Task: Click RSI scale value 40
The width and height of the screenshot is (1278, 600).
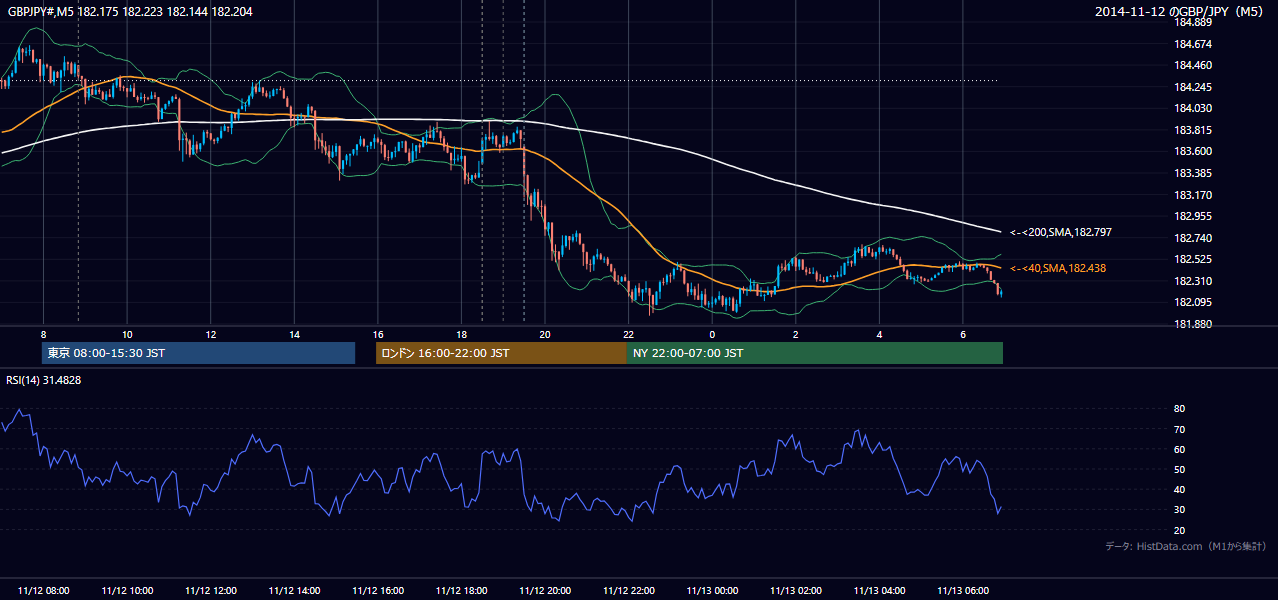Action: point(1180,489)
